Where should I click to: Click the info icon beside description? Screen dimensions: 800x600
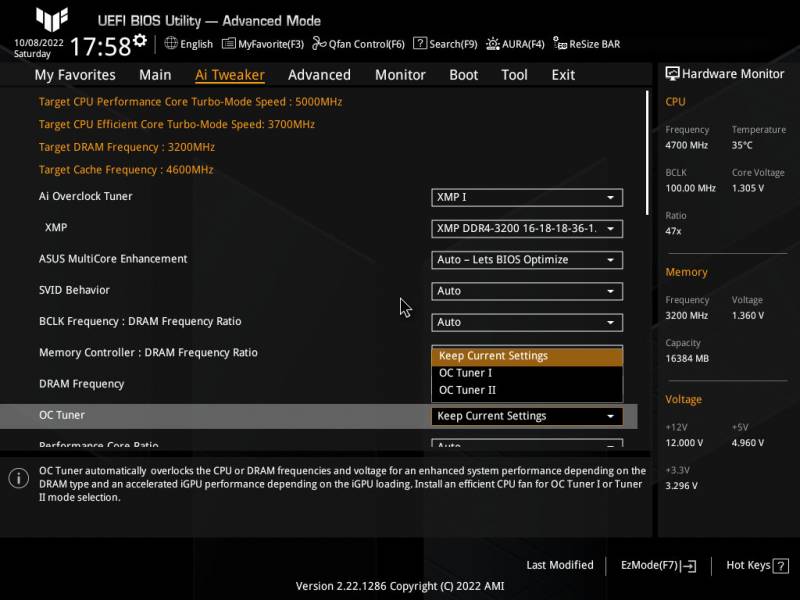[x=18, y=478]
